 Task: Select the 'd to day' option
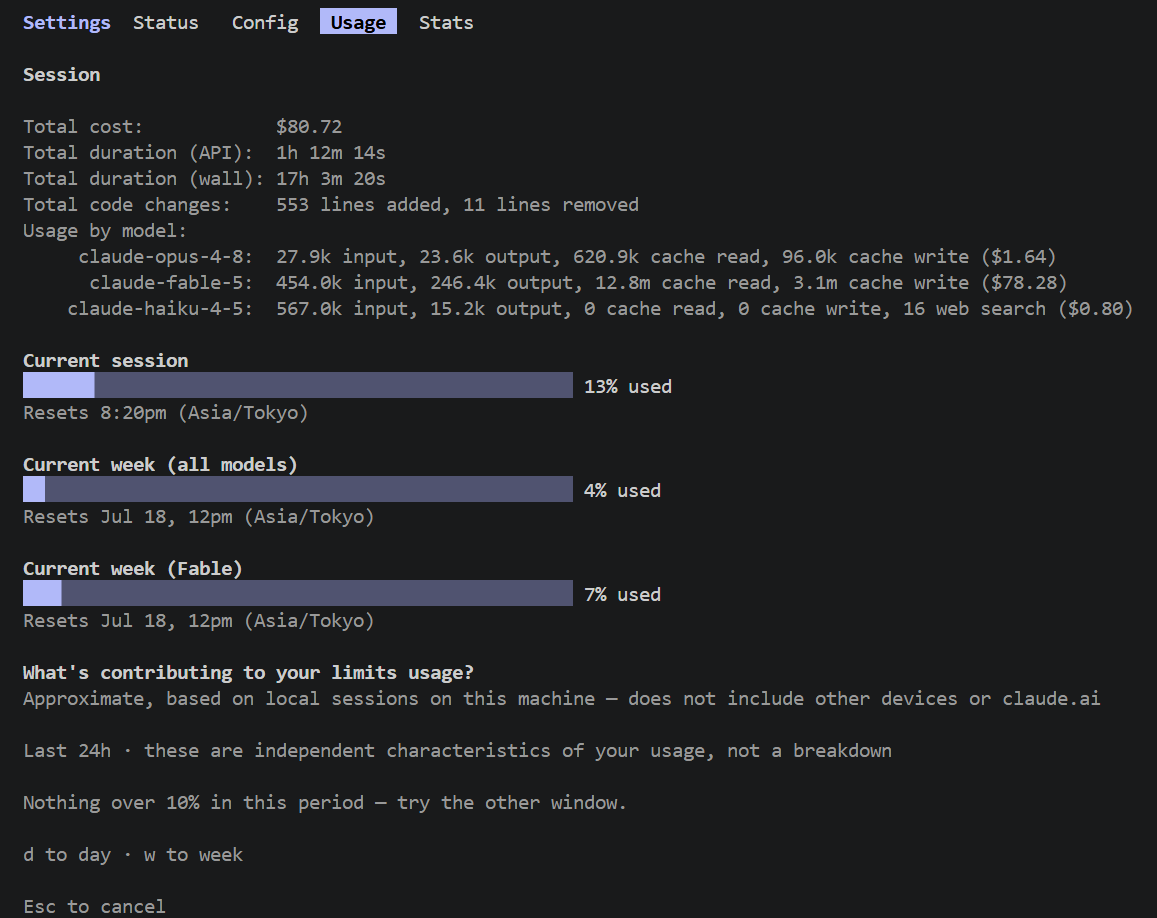(x=66, y=855)
